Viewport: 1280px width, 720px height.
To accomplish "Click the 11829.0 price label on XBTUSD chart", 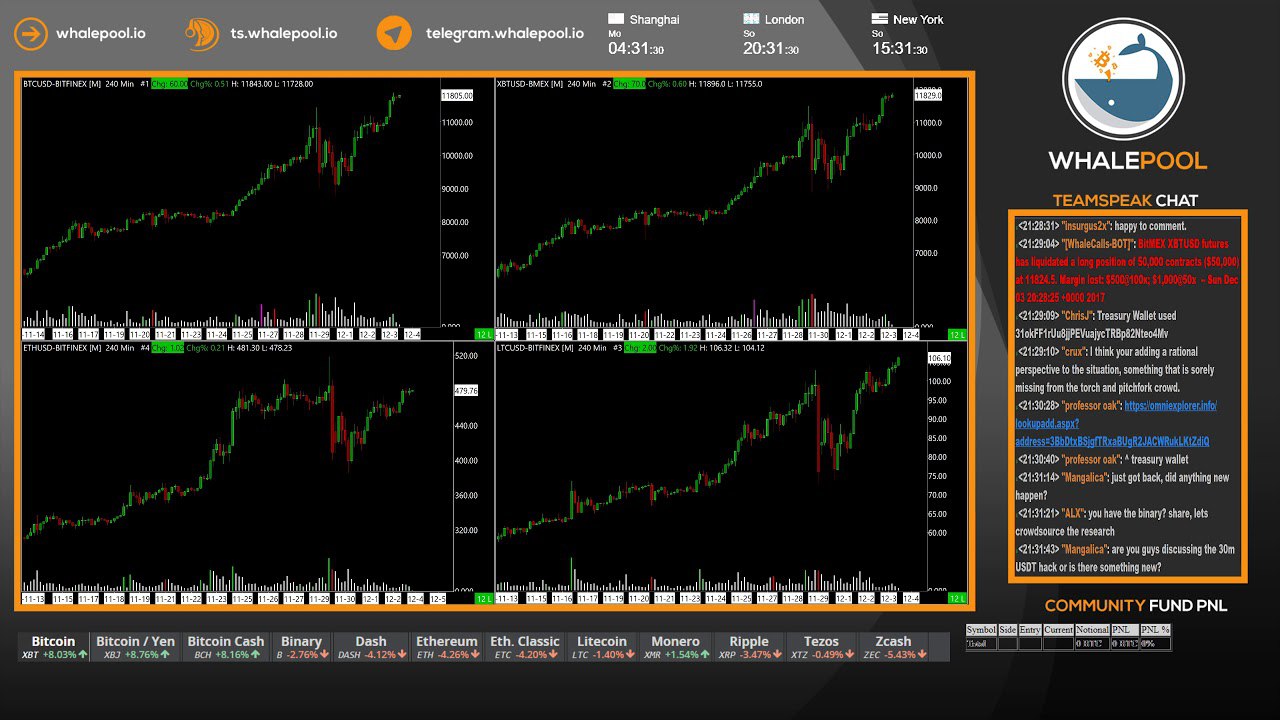I will [x=929, y=95].
